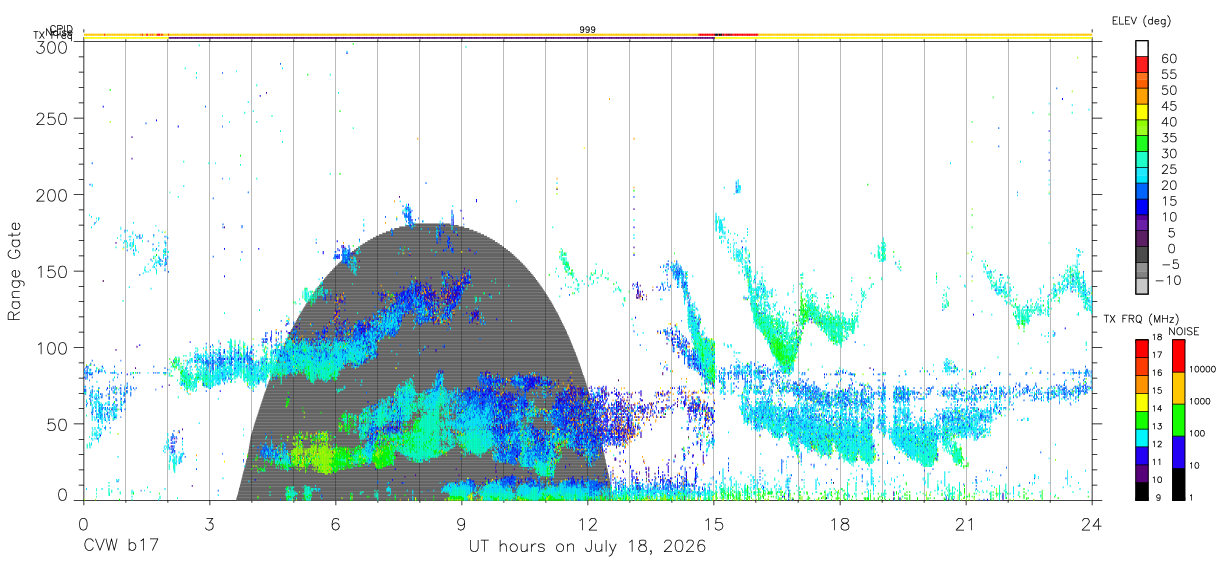Click the "UT hours on July 18, 2026" axis title
This screenshot has width=1228, height=567.
588,546
